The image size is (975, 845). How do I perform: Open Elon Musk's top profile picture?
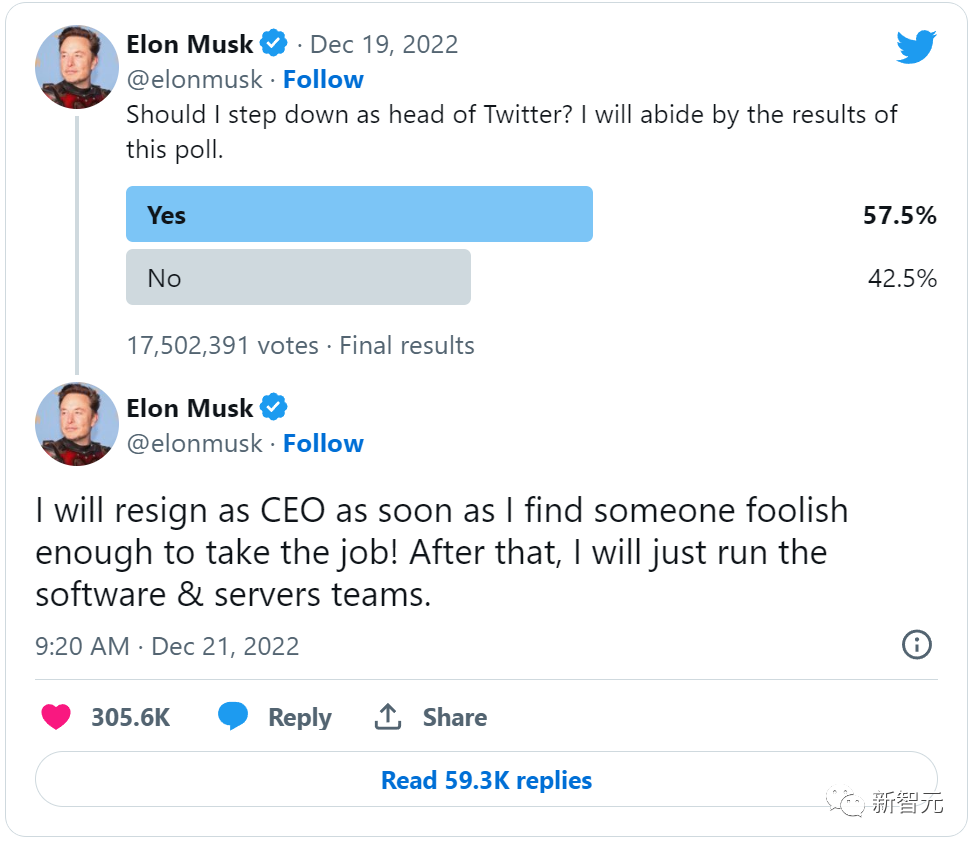click(x=77, y=67)
